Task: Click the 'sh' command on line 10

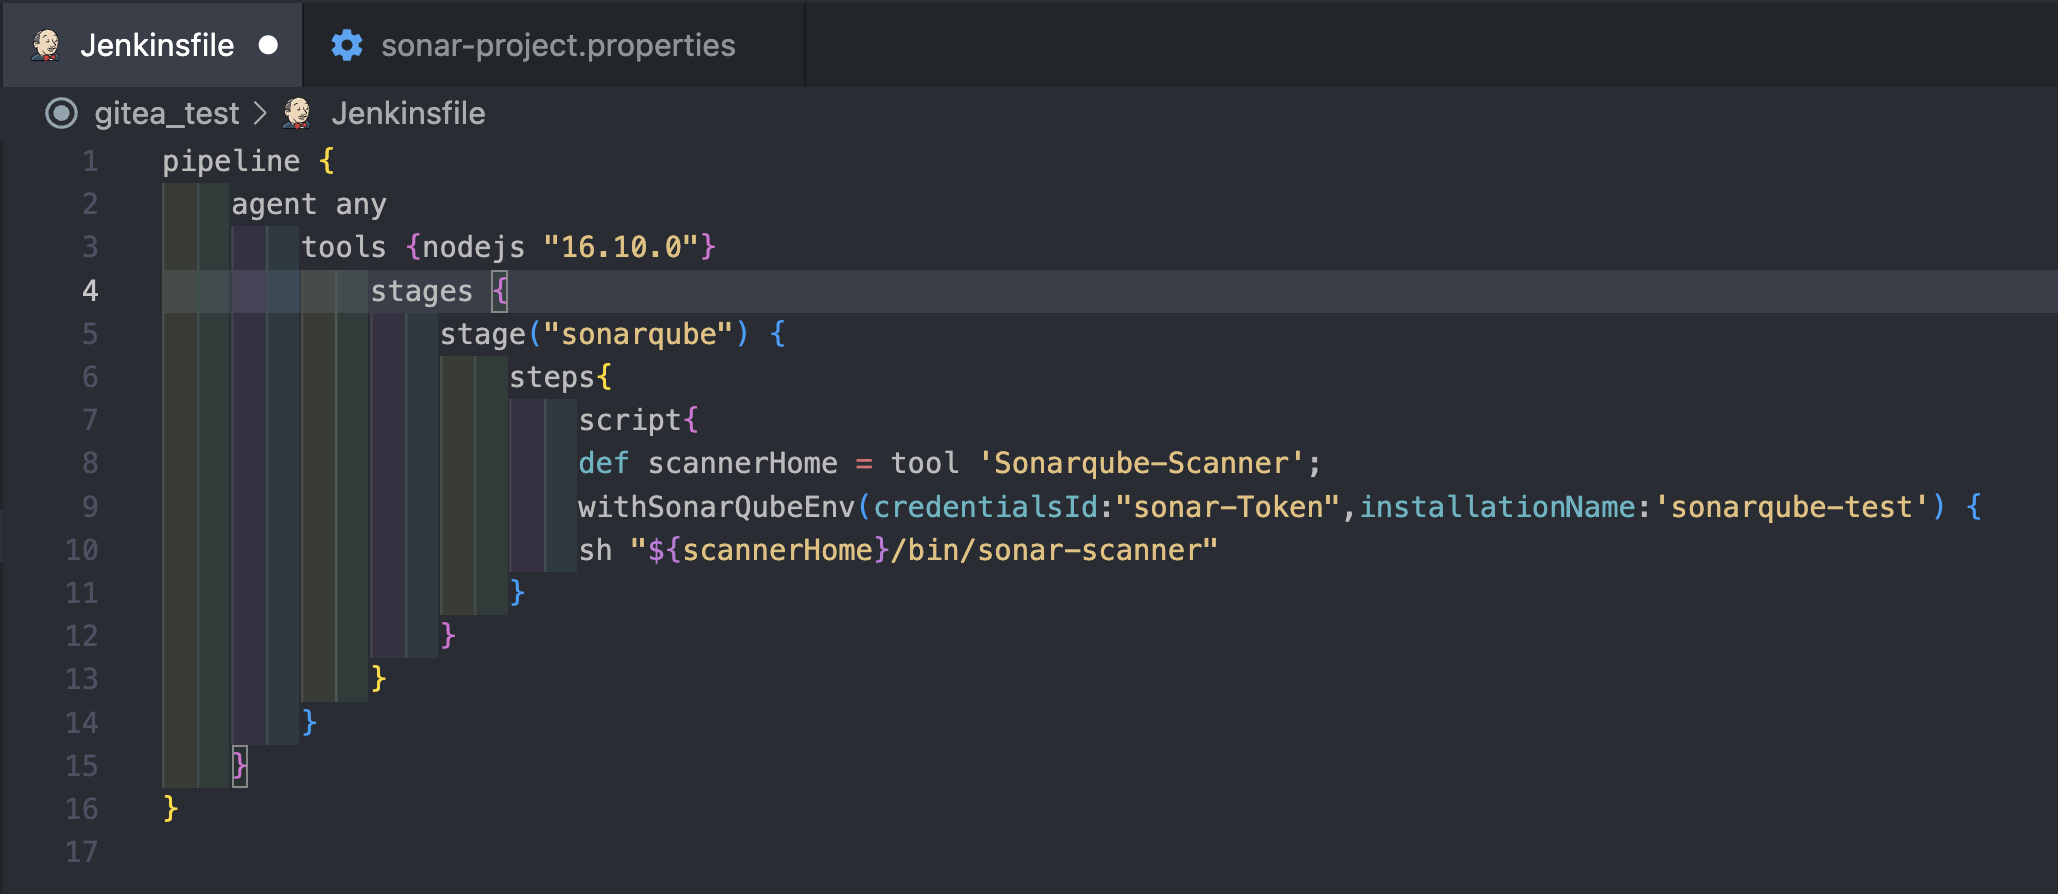Action: (x=595, y=550)
